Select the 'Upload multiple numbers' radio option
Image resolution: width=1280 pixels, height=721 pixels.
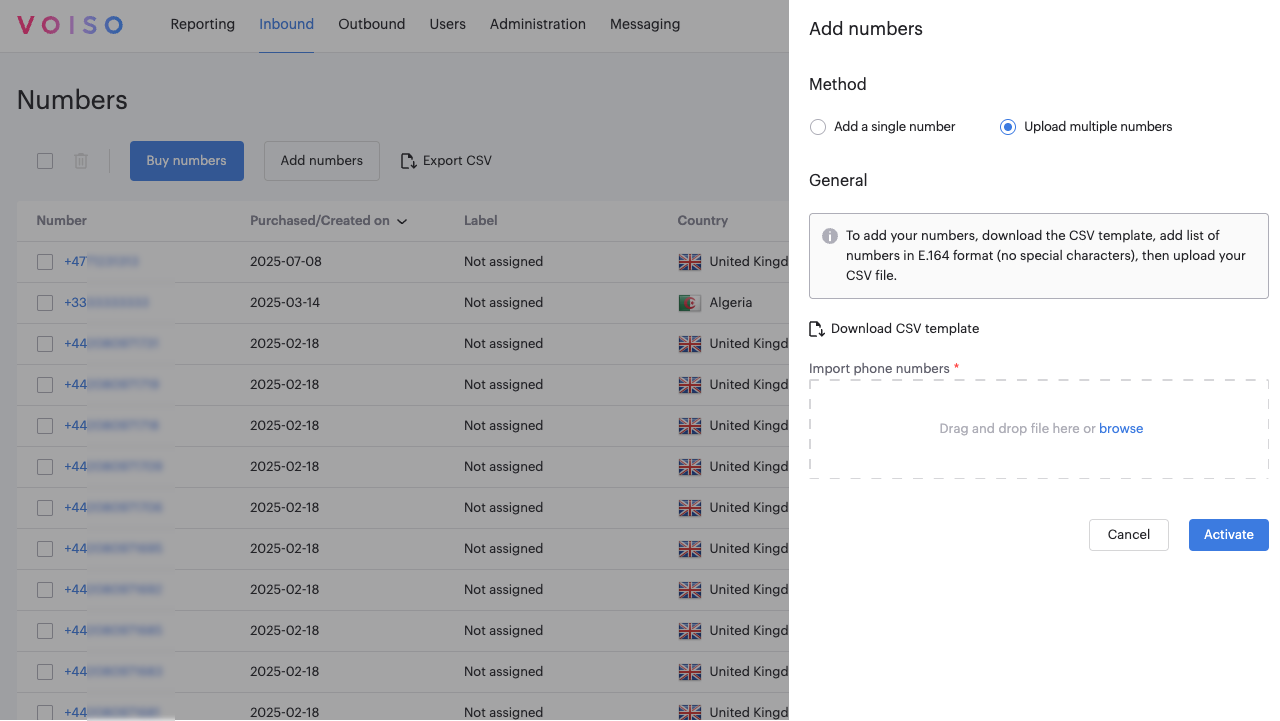pyautogui.click(x=1008, y=127)
